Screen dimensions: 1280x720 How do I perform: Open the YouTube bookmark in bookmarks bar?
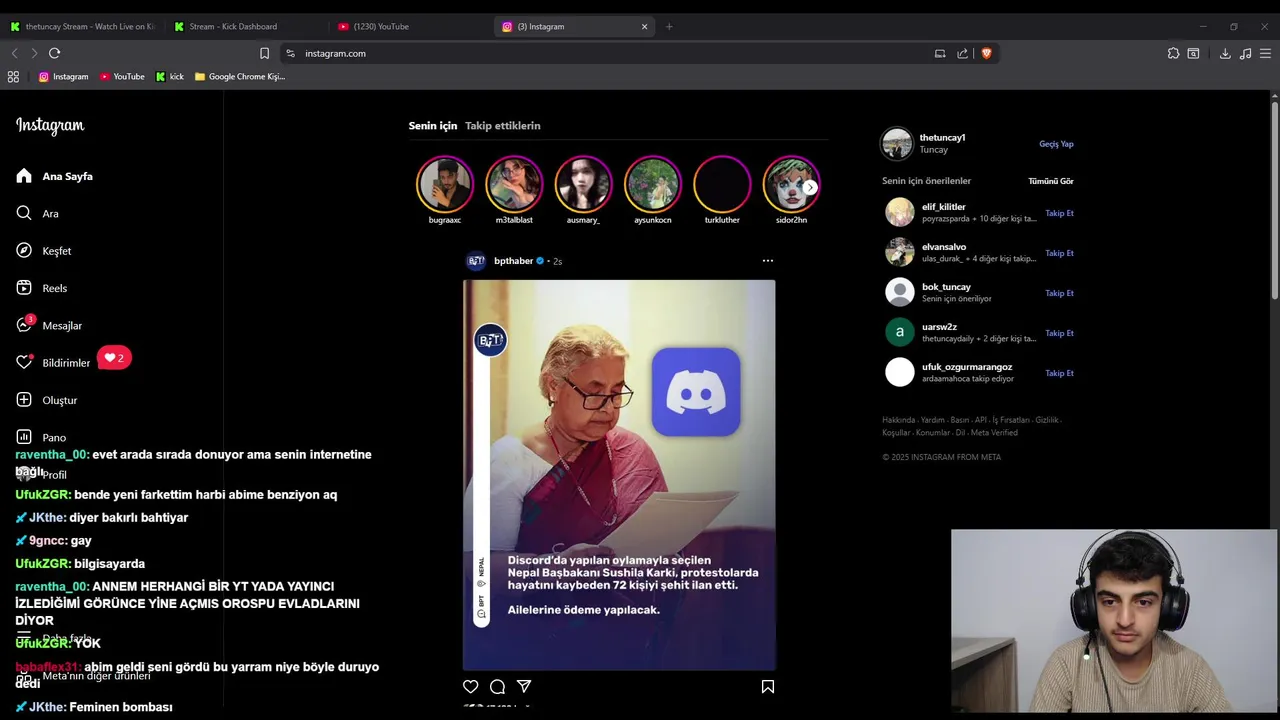121,76
